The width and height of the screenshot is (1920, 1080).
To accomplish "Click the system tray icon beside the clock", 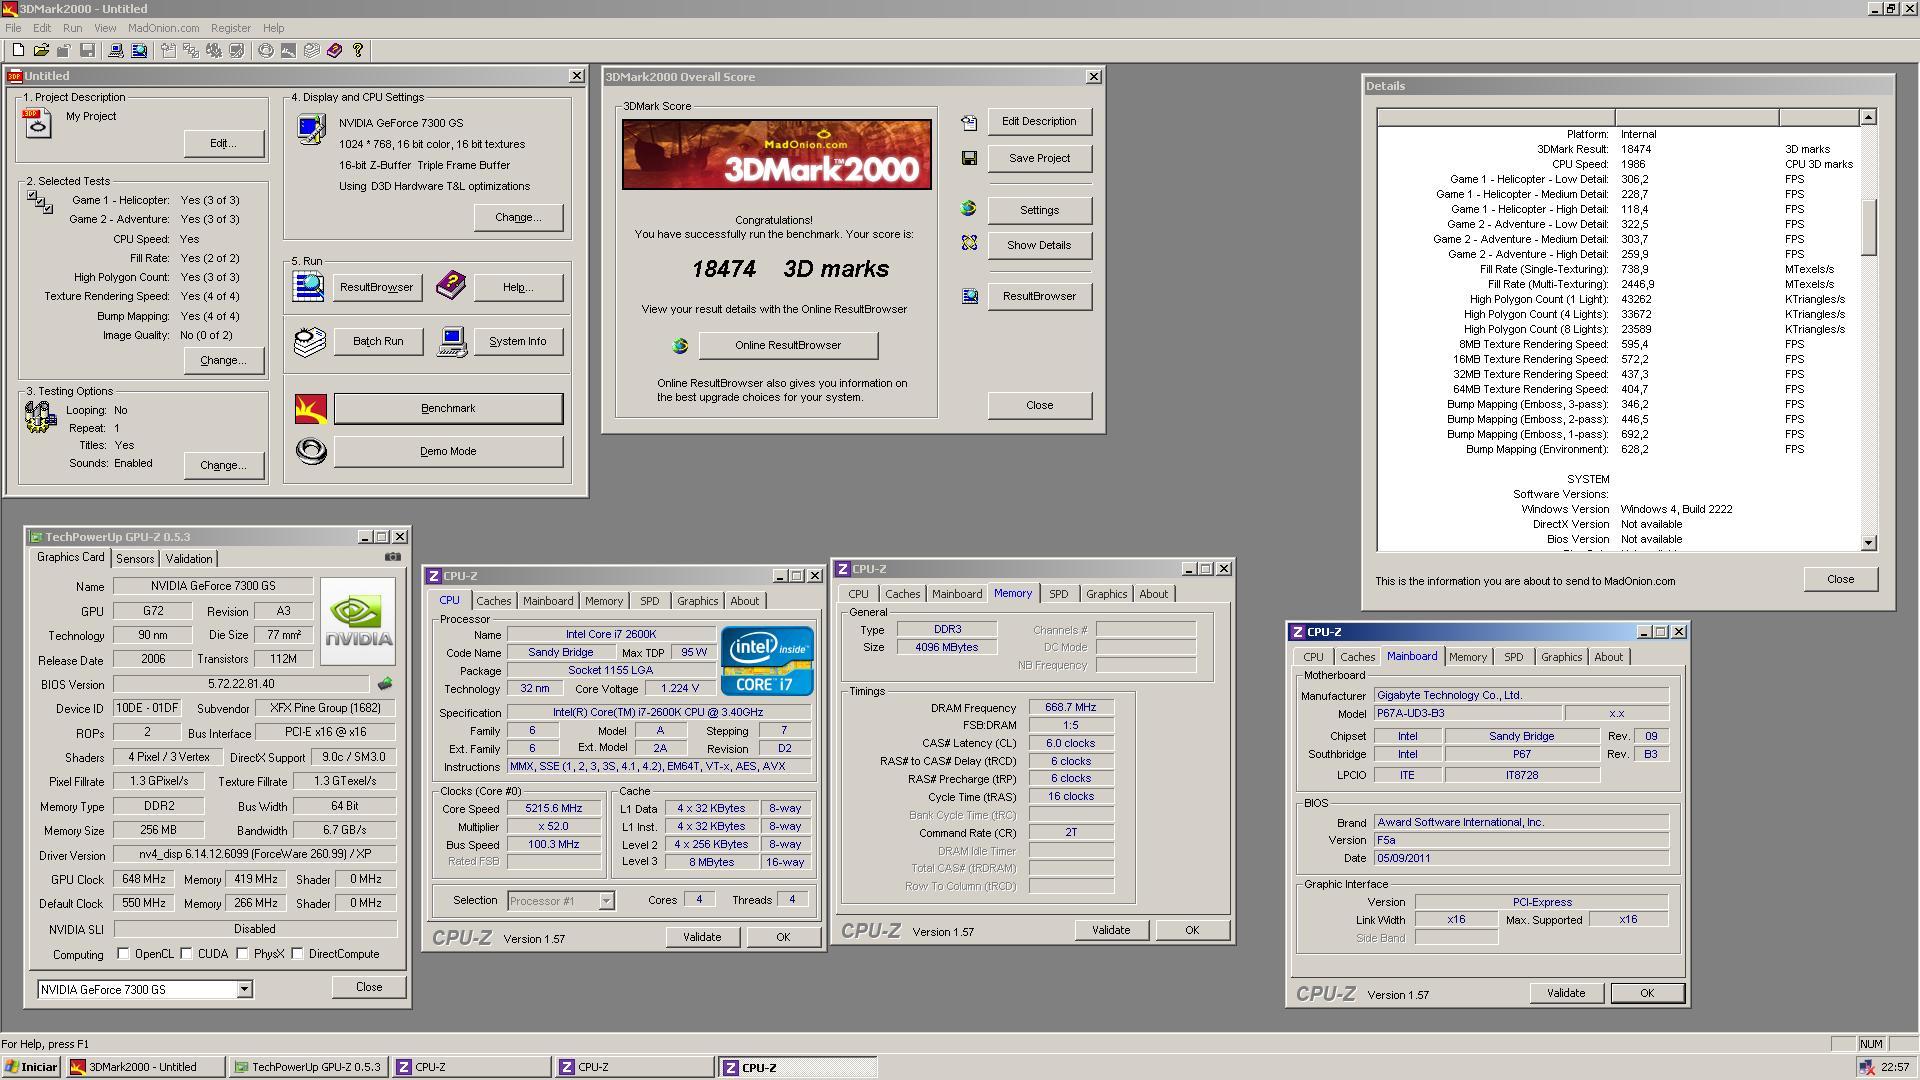I will (x=1867, y=1067).
